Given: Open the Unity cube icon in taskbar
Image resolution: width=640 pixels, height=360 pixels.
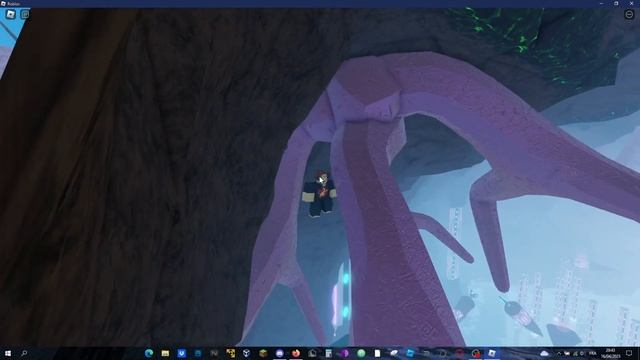Looking at the screenshot, I should point(247,353).
